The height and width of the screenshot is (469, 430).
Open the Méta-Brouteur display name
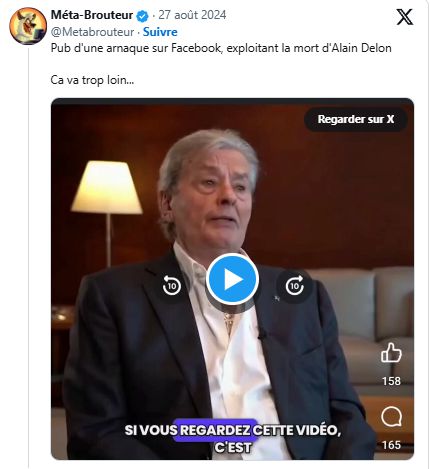[x=92, y=15]
